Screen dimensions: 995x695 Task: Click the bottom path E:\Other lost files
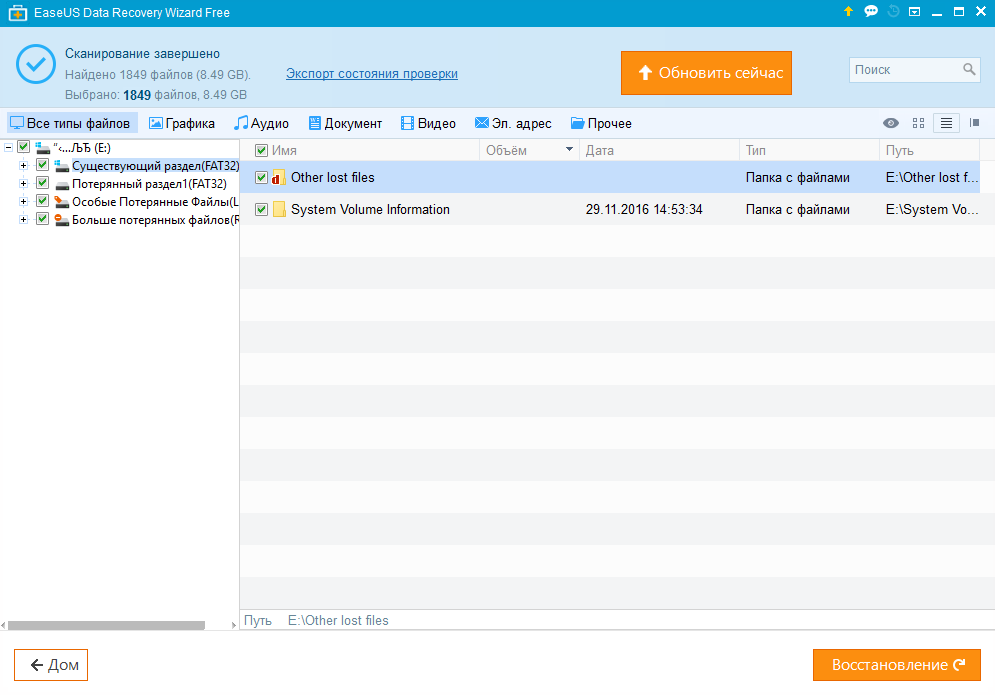(338, 620)
